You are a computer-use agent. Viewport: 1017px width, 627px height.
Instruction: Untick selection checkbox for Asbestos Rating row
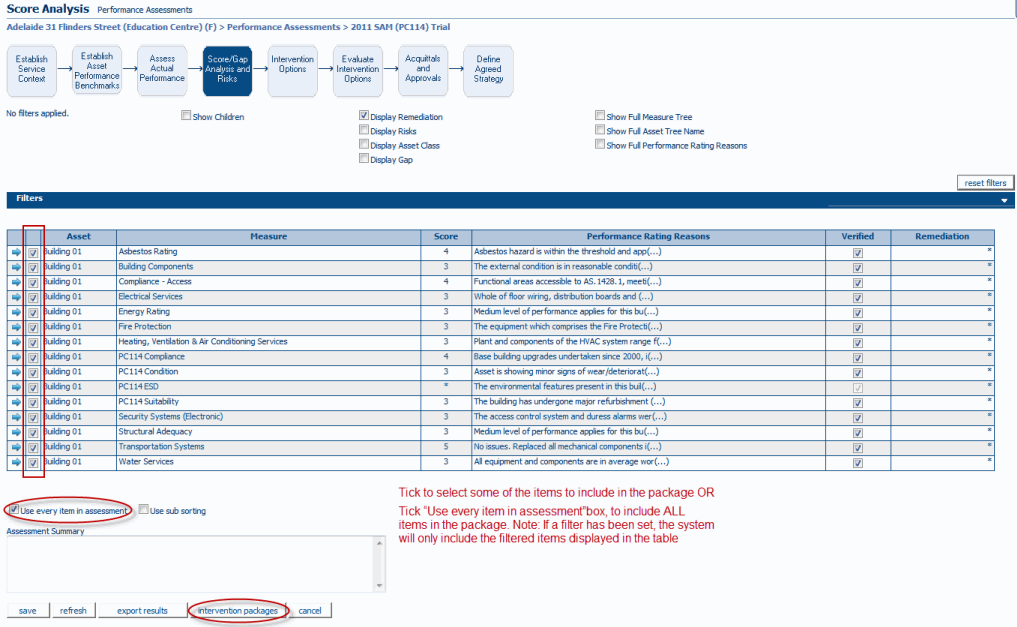(33, 253)
